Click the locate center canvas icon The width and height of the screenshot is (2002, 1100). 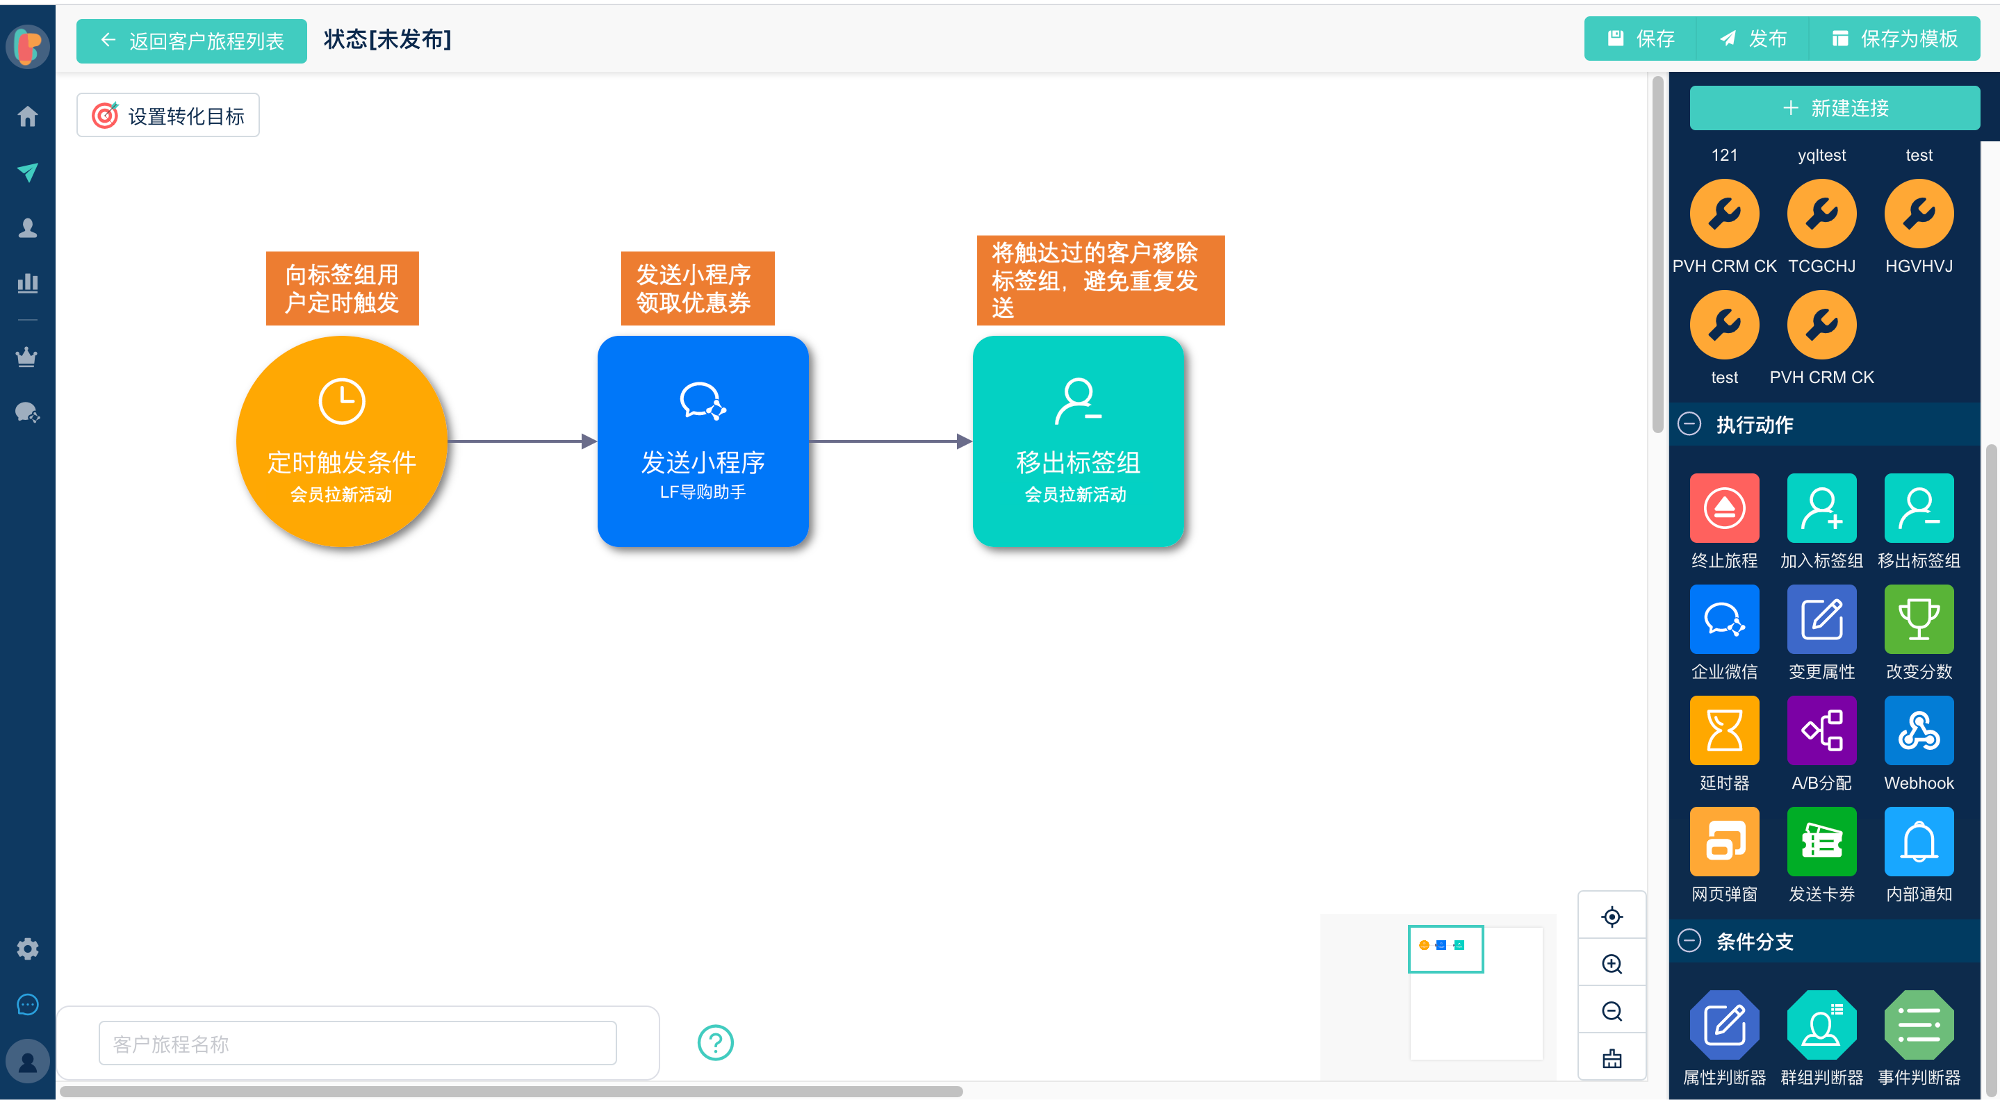click(1612, 917)
